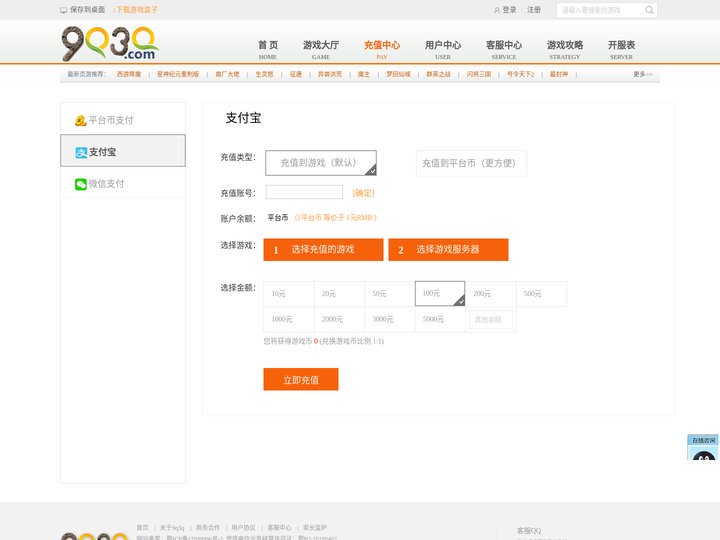Click the blue Alipay icon in sidebar
Screen dimensions: 720x540
[81, 152]
